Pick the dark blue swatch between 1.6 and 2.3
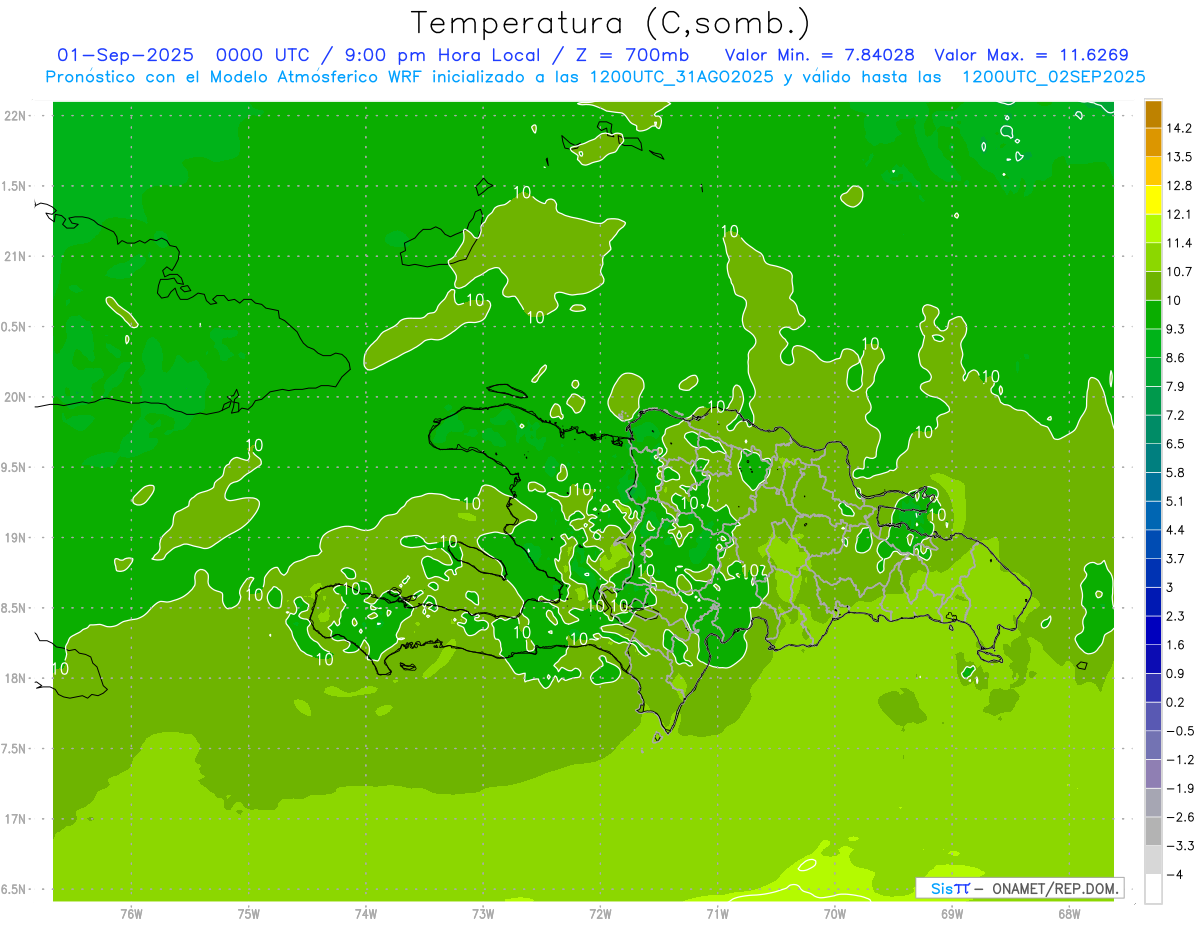The height and width of the screenshot is (927, 1200). (1153, 631)
